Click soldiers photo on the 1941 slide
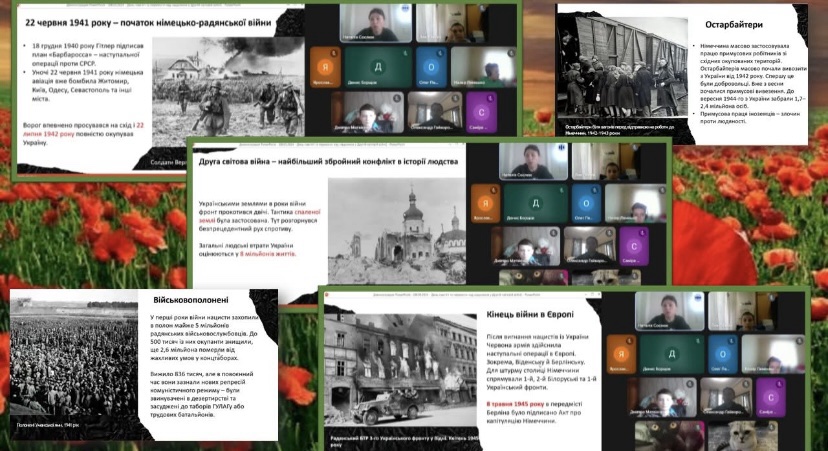The width and height of the screenshot is (828, 451). point(228,91)
